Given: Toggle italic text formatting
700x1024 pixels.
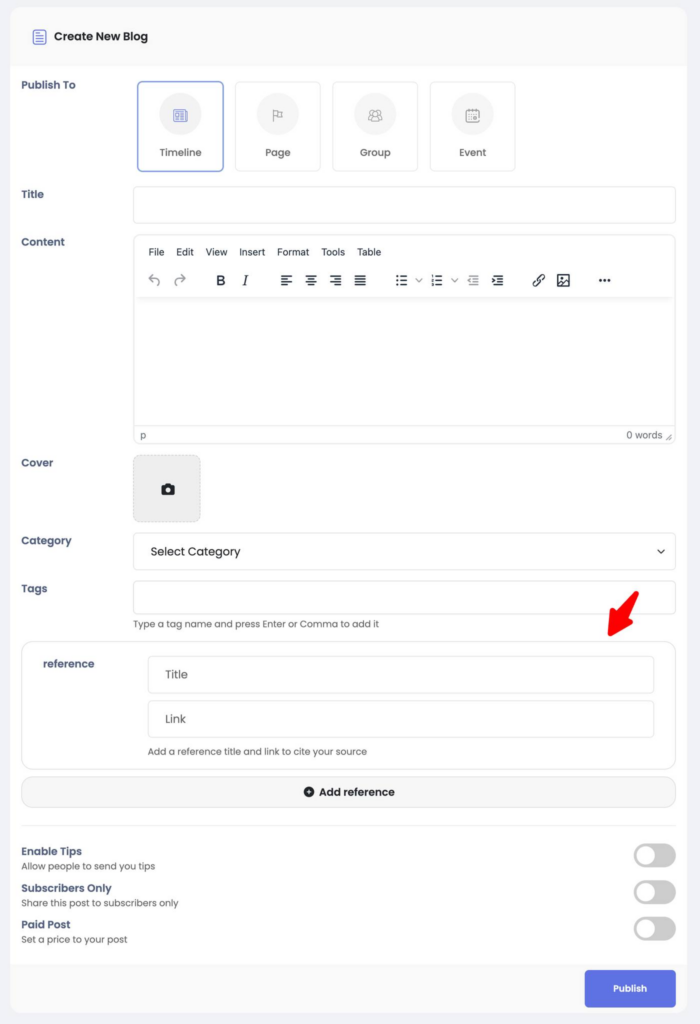Looking at the screenshot, I should tap(245, 281).
